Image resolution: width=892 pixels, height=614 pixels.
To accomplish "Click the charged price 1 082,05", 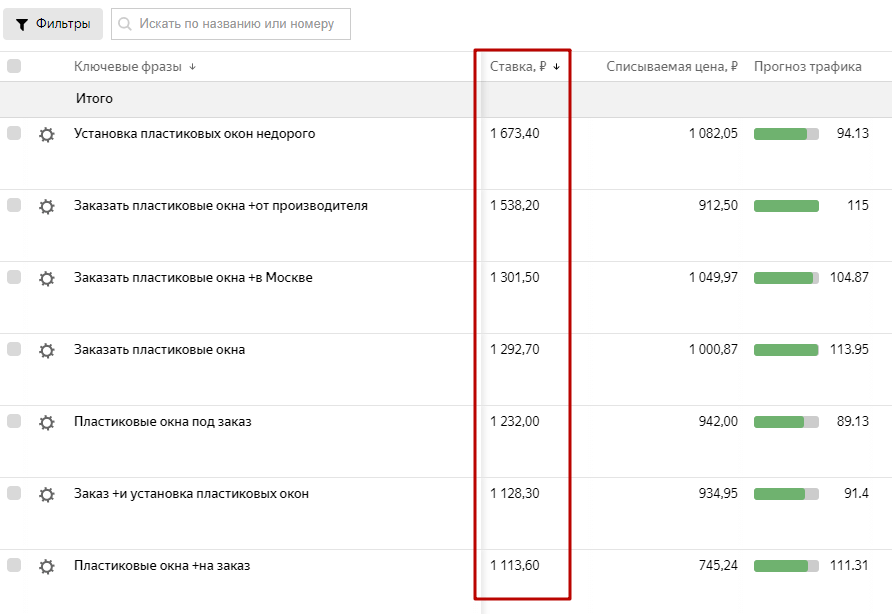I will tap(713, 133).
